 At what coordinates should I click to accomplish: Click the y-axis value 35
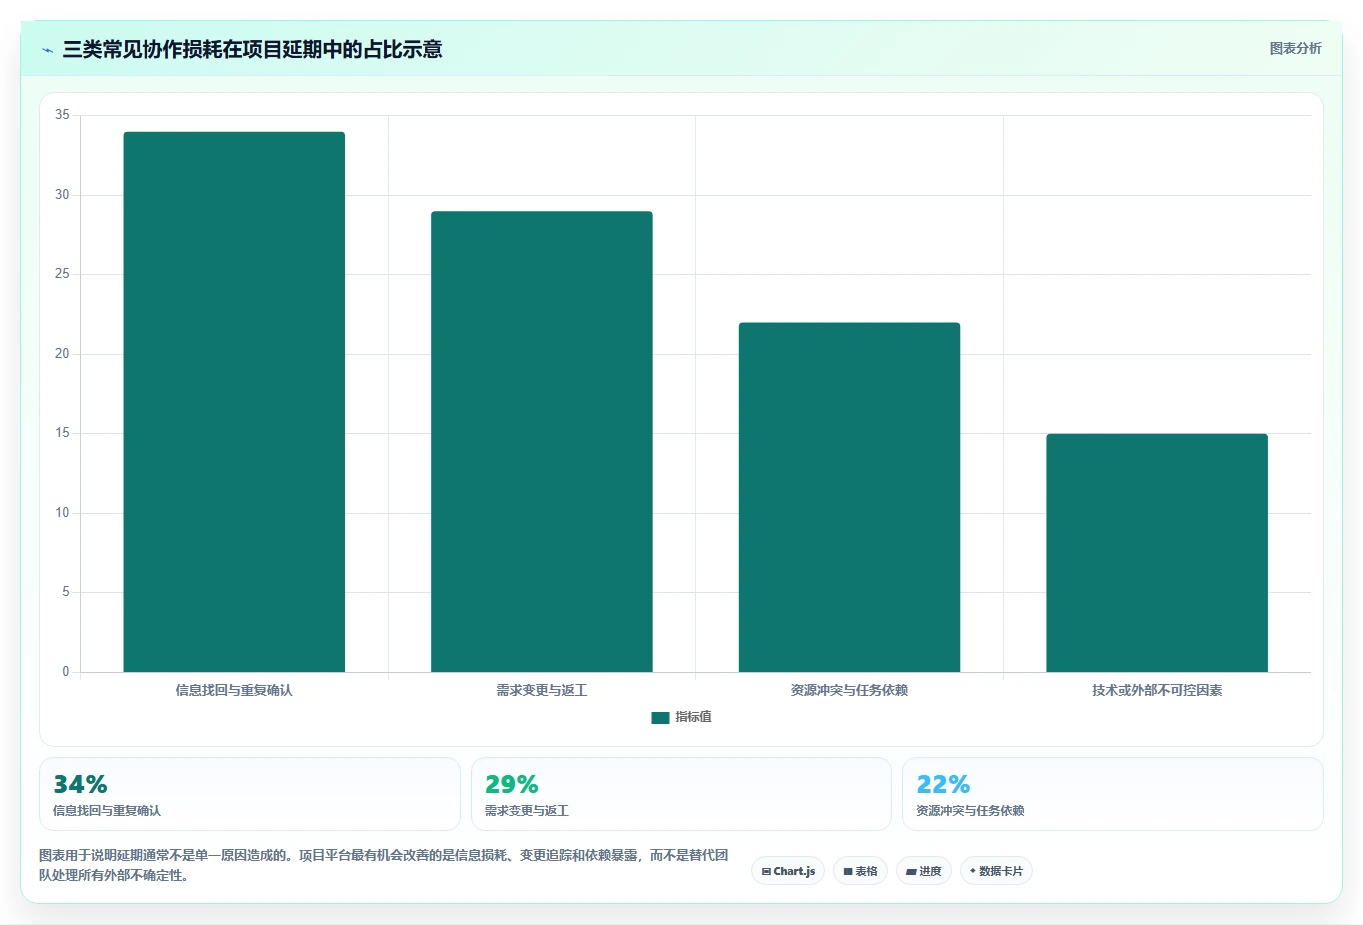click(62, 115)
